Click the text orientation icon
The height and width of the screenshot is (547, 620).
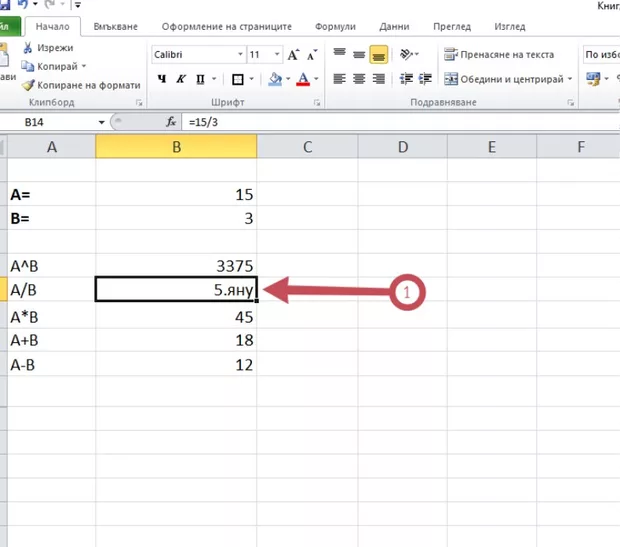click(x=407, y=54)
